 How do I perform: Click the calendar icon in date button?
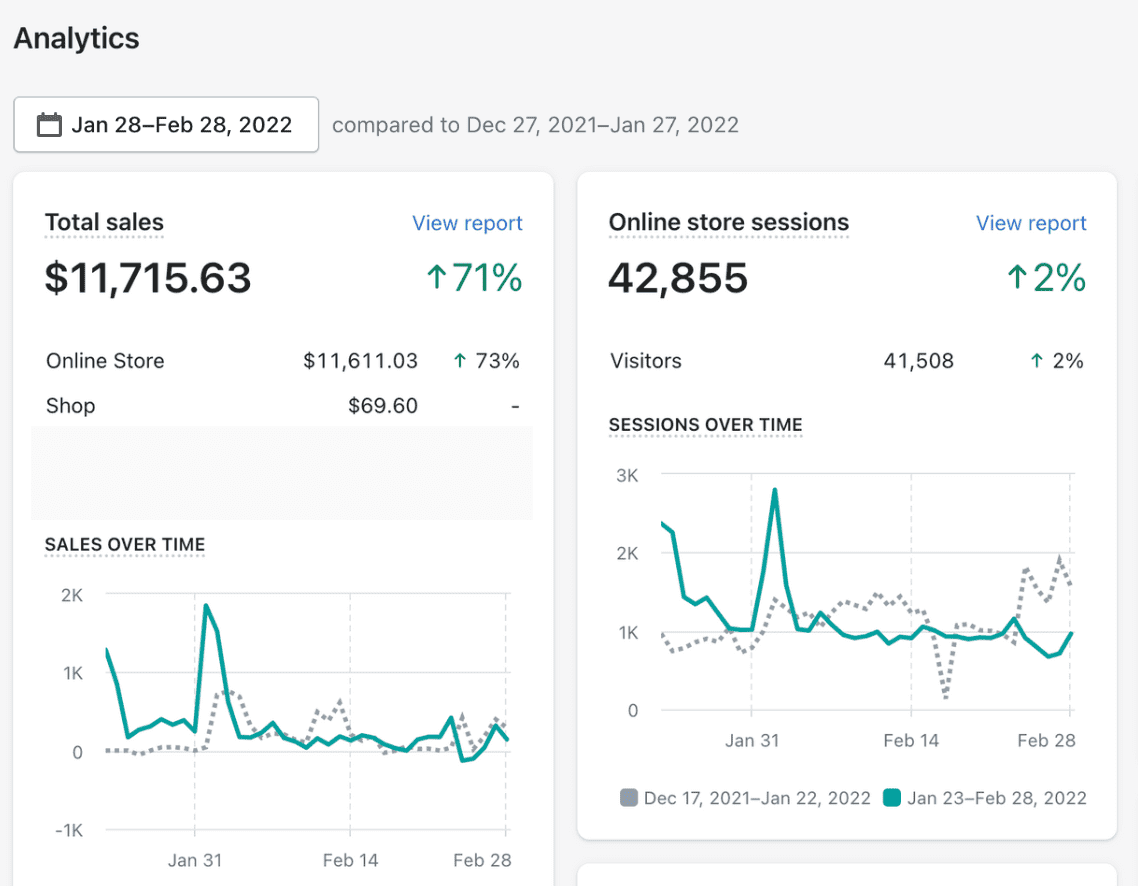coord(49,125)
